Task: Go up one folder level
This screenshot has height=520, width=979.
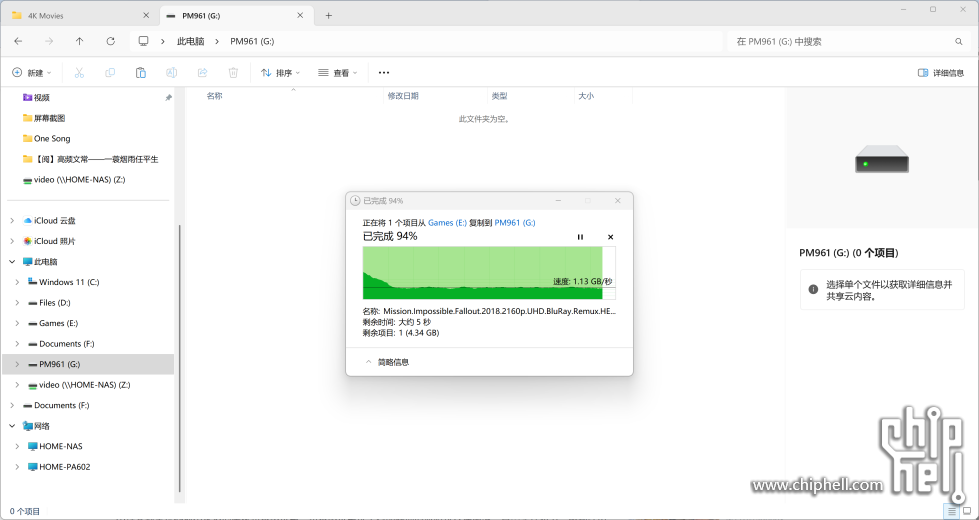Action: (79, 41)
